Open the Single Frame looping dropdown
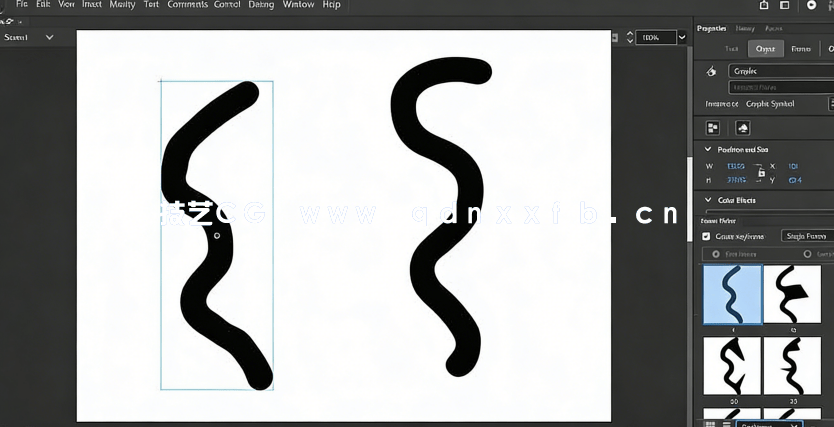Image resolution: width=834 pixels, height=427 pixels. pos(807,236)
